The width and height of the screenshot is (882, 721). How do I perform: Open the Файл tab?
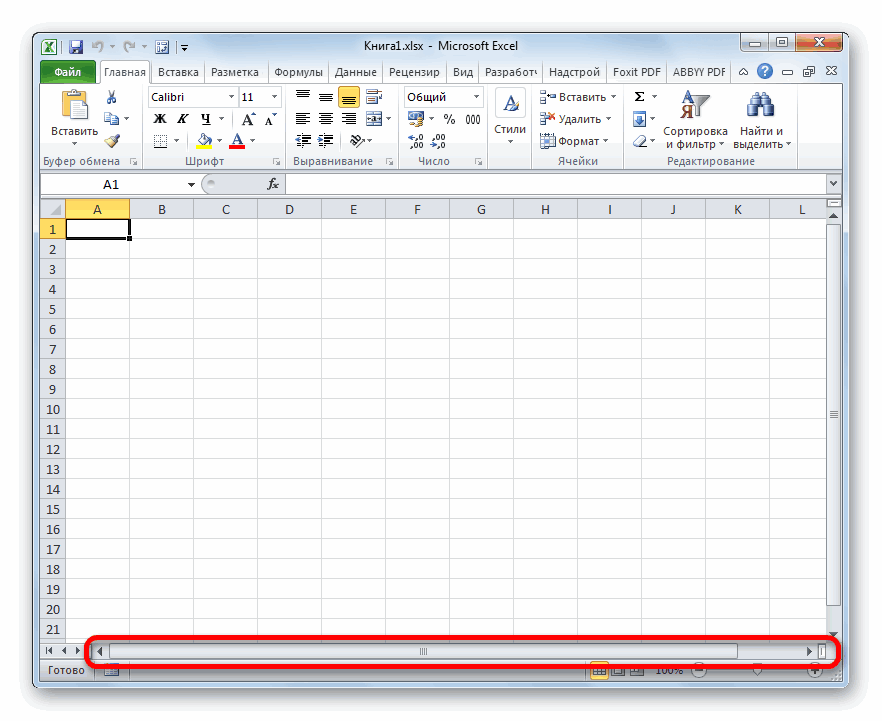tap(68, 72)
